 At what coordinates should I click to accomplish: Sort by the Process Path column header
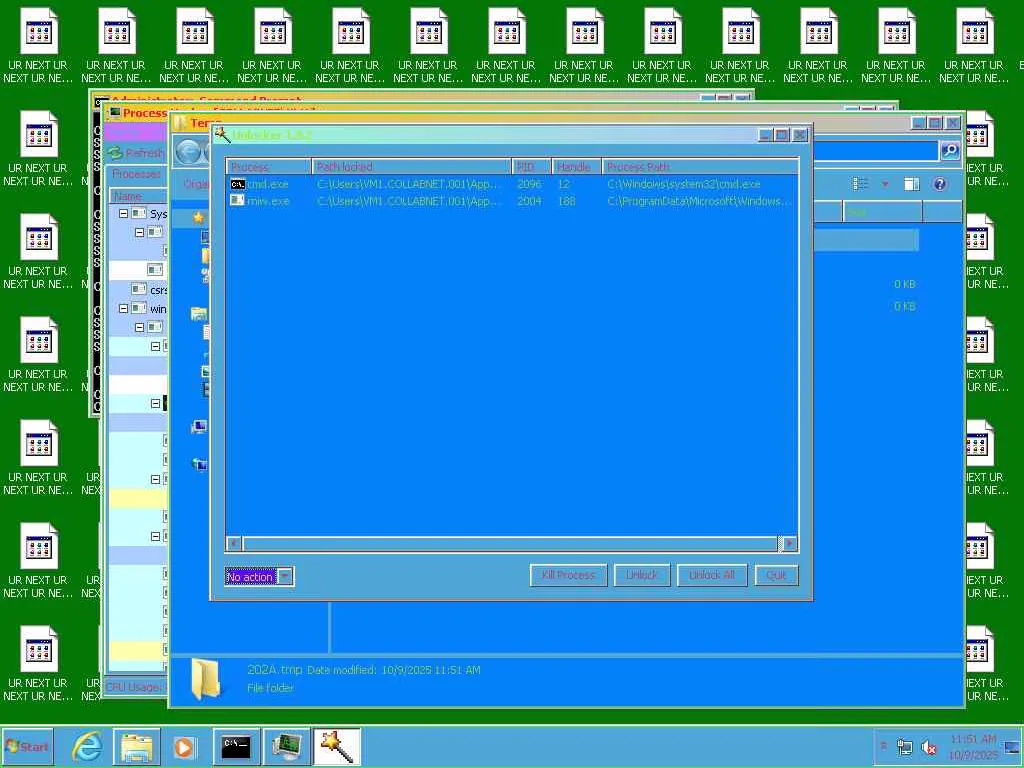tap(700, 167)
